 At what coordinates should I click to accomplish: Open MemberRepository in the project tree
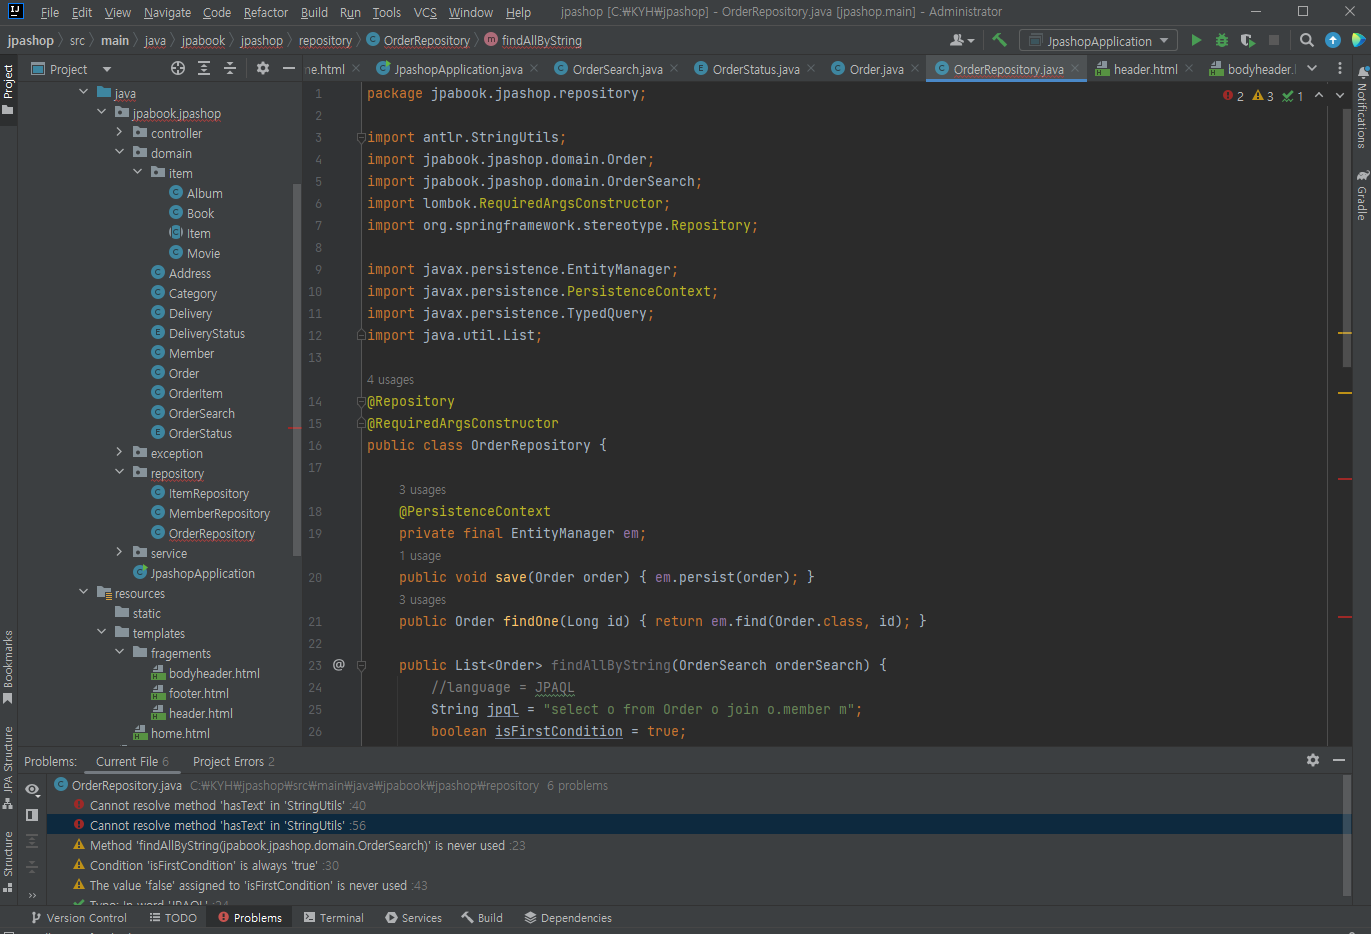click(219, 514)
